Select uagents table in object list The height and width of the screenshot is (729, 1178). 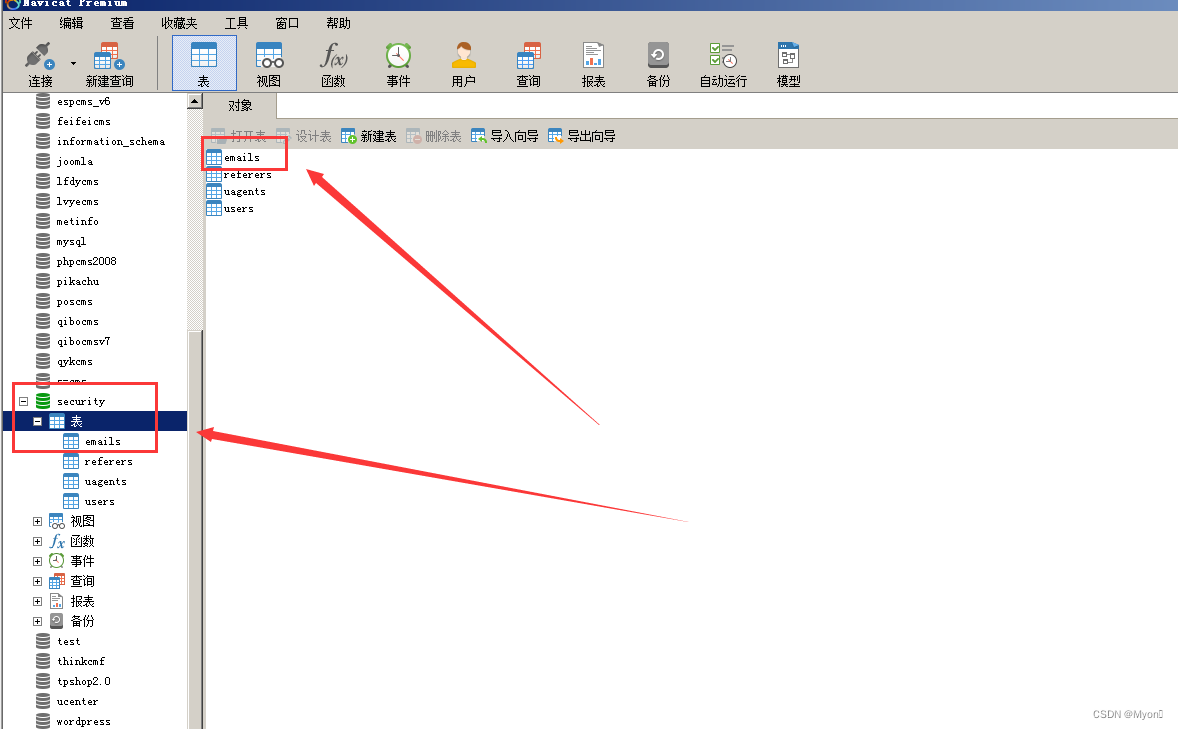coord(236,192)
